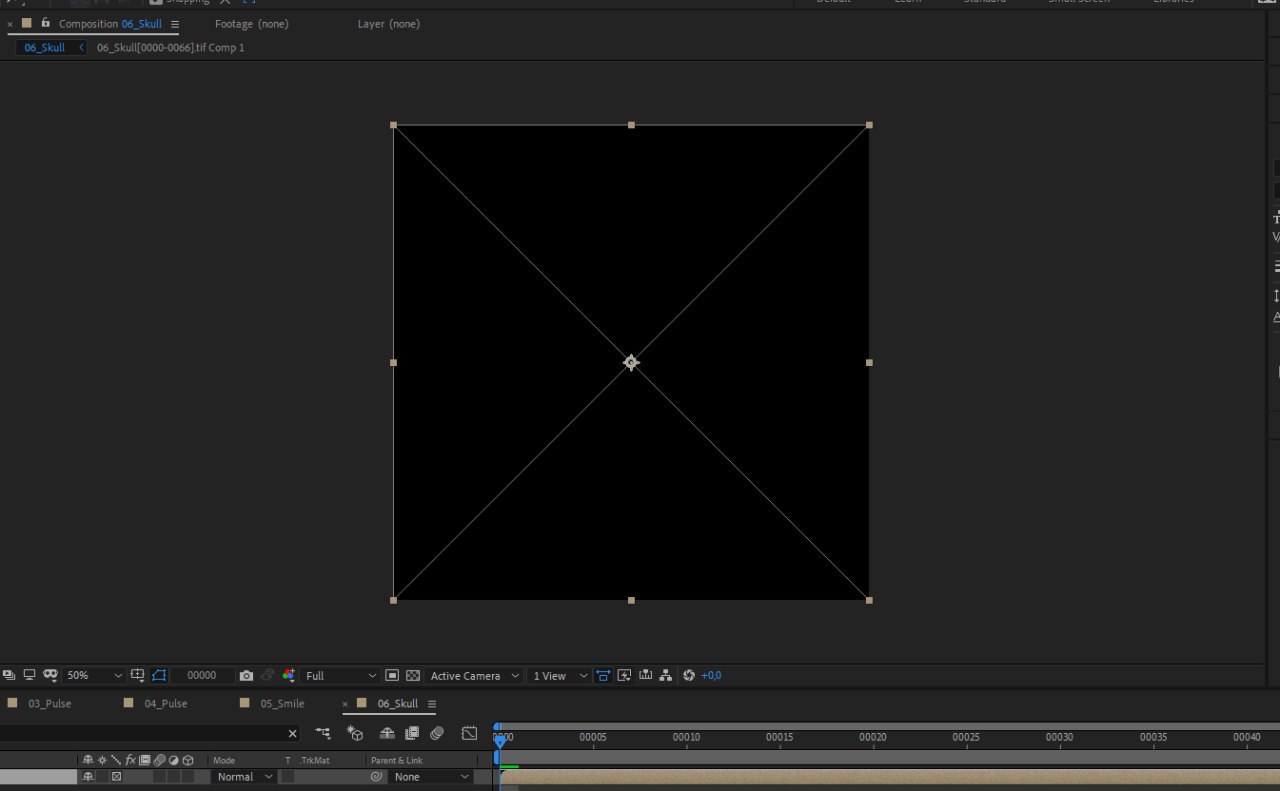Open the 06_Skull timeline panel menu
Screen dimensions: 1280x791
(x=432, y=704)
